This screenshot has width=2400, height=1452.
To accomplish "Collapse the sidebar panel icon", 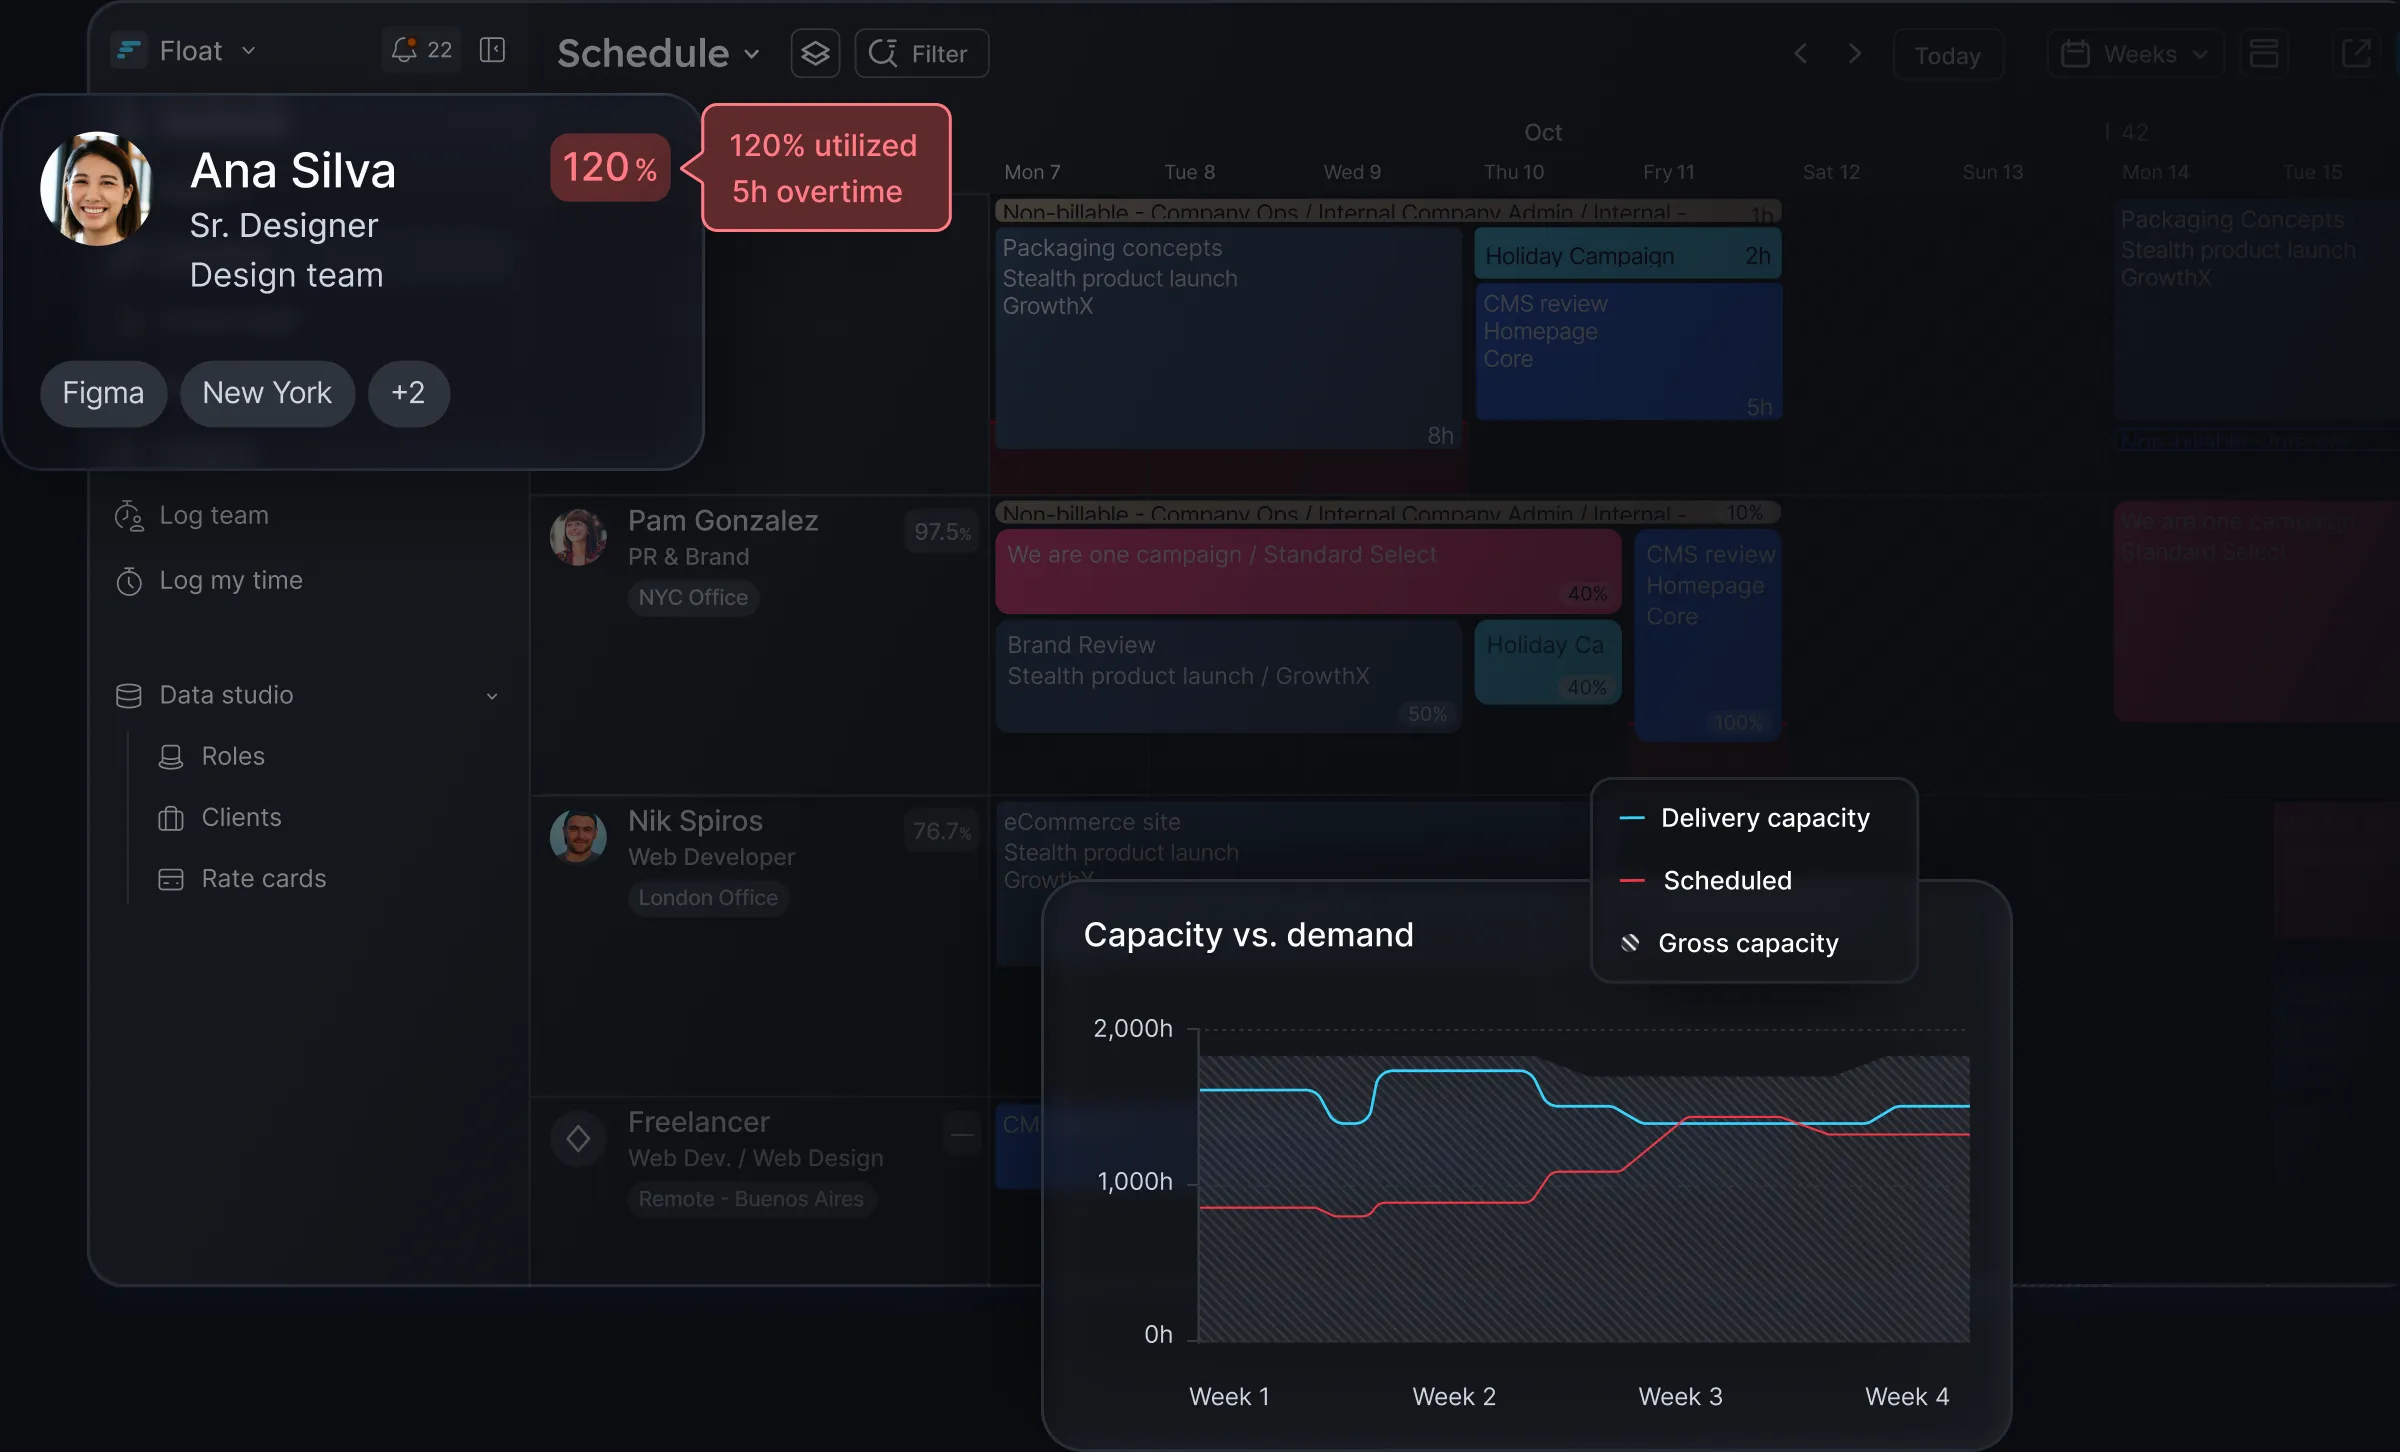I will (x=492, y=50).
